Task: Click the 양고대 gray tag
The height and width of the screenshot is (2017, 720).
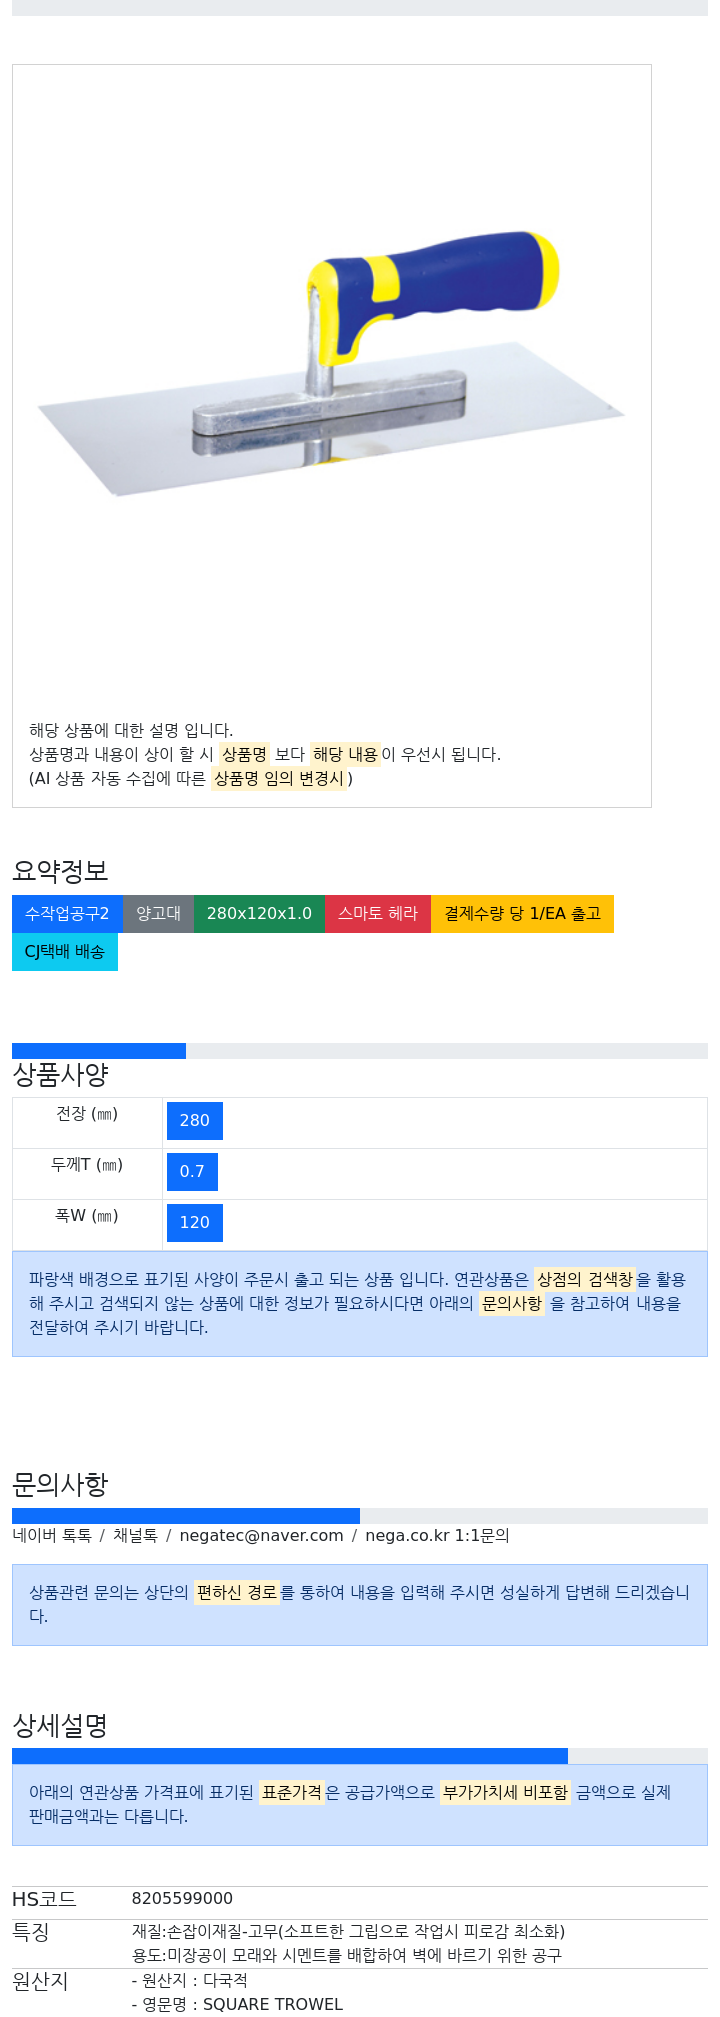Action: [158, 914]
